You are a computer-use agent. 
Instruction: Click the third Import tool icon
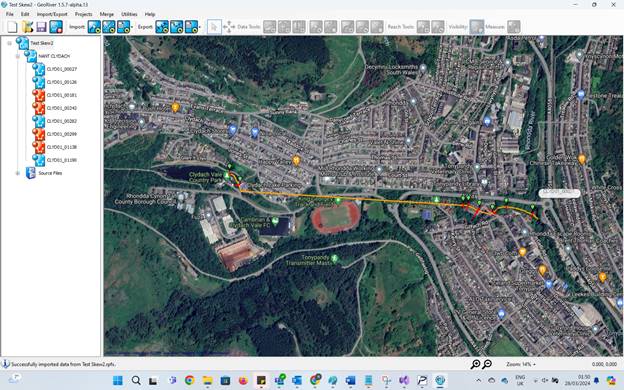[x=123, y=27]
